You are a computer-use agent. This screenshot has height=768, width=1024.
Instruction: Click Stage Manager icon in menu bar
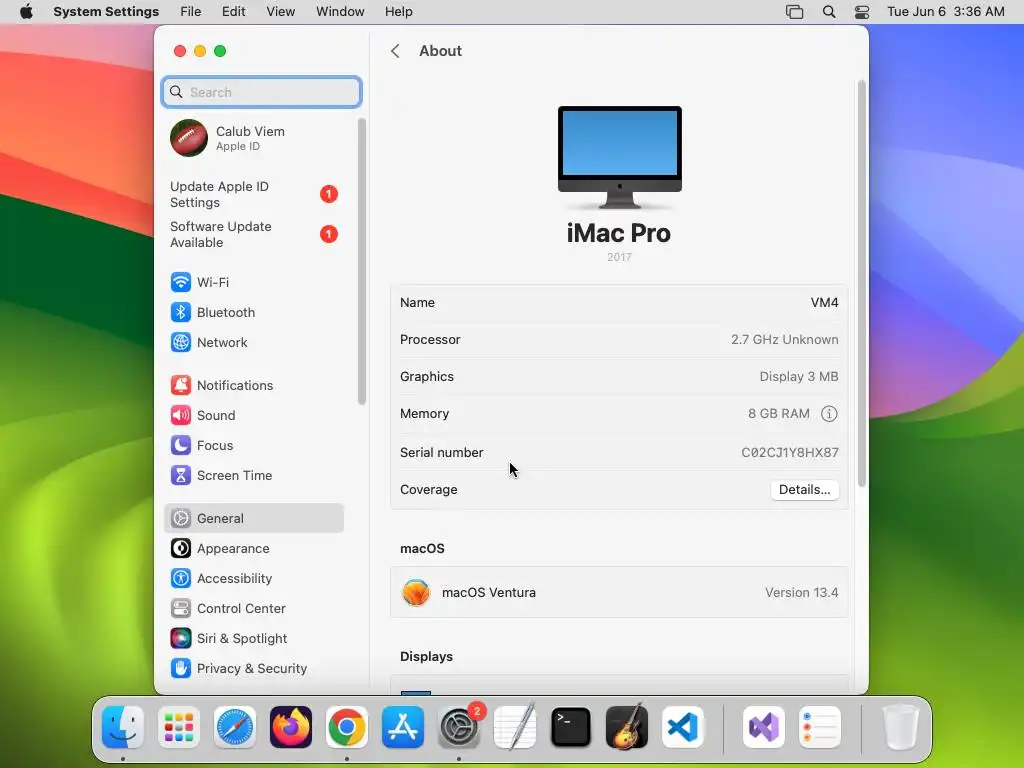[794, 12]
